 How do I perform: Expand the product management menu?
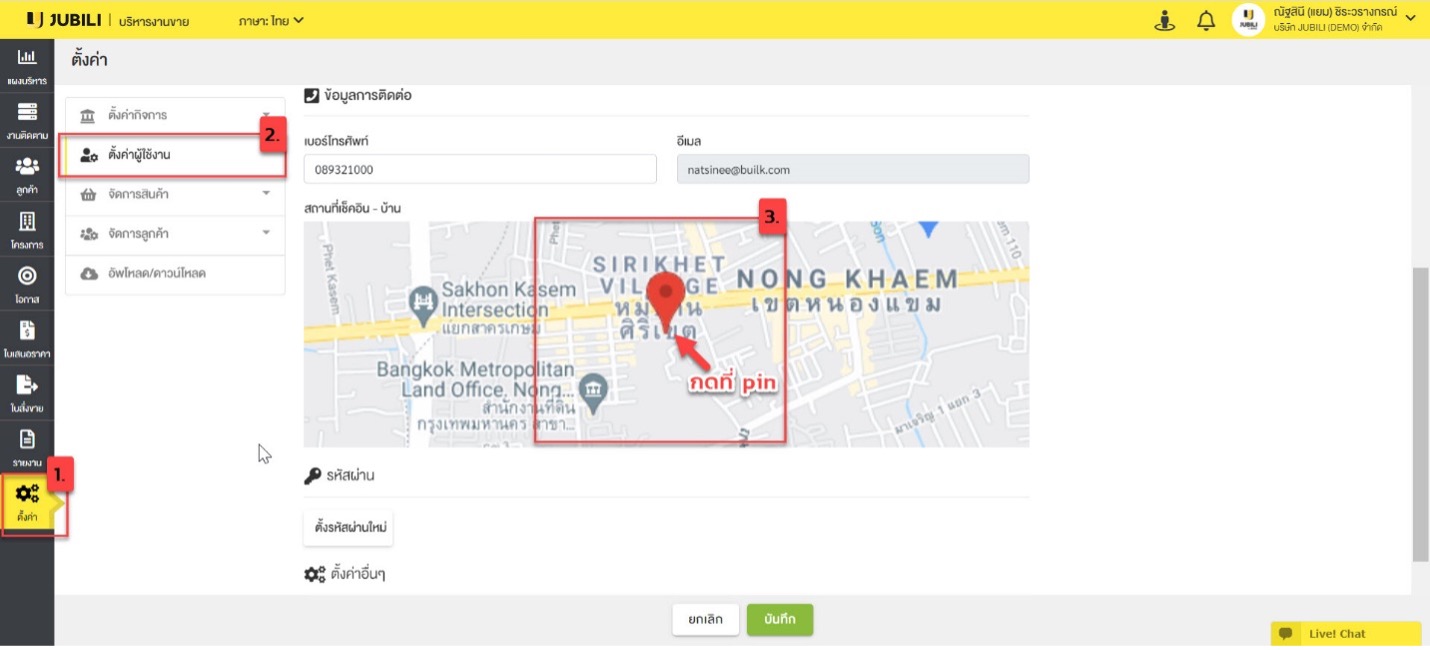point(175,194)
